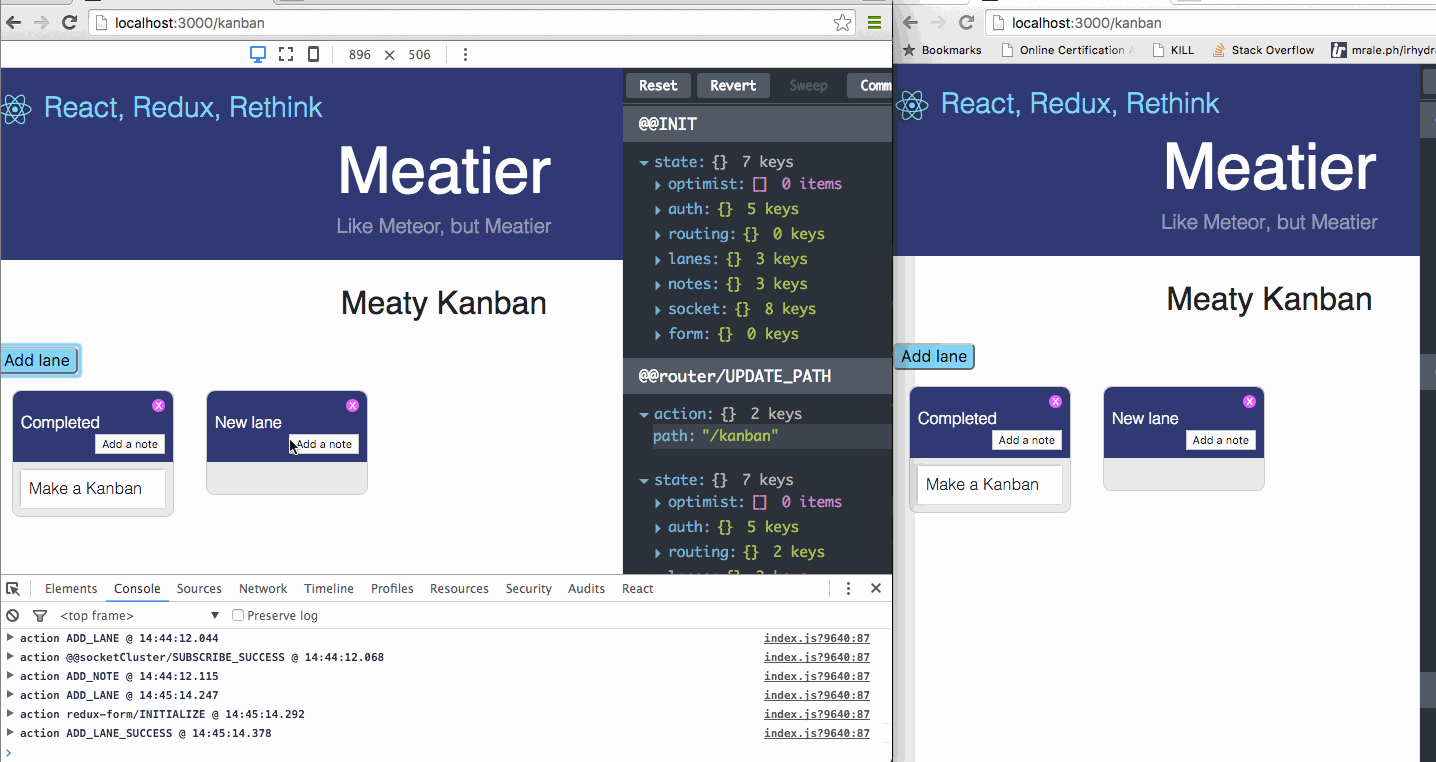
Task: Open the Profiles tab
Action: tap(392, 588)
